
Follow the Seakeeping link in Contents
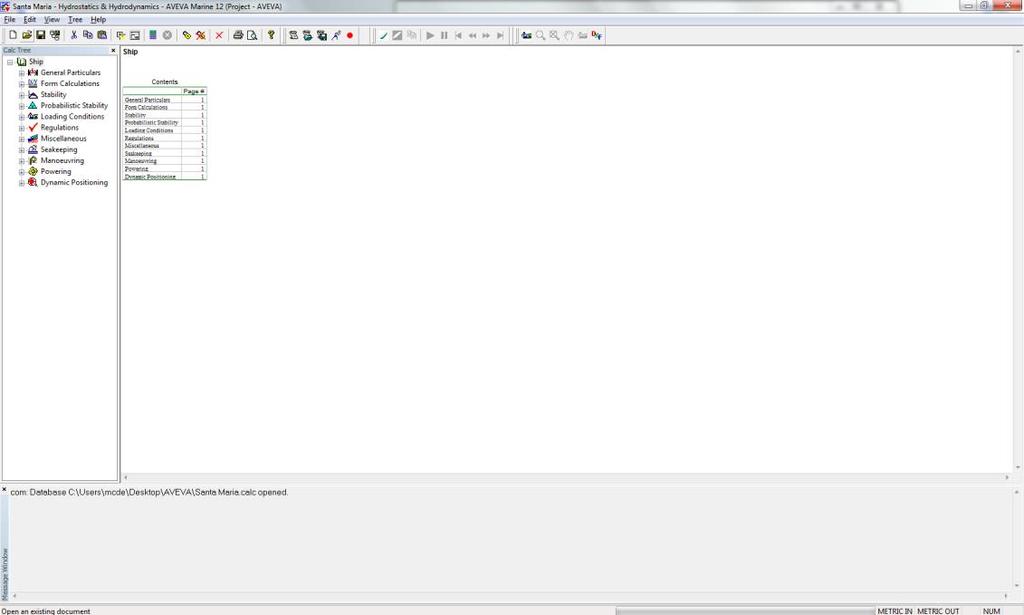(x=138, y=153)
